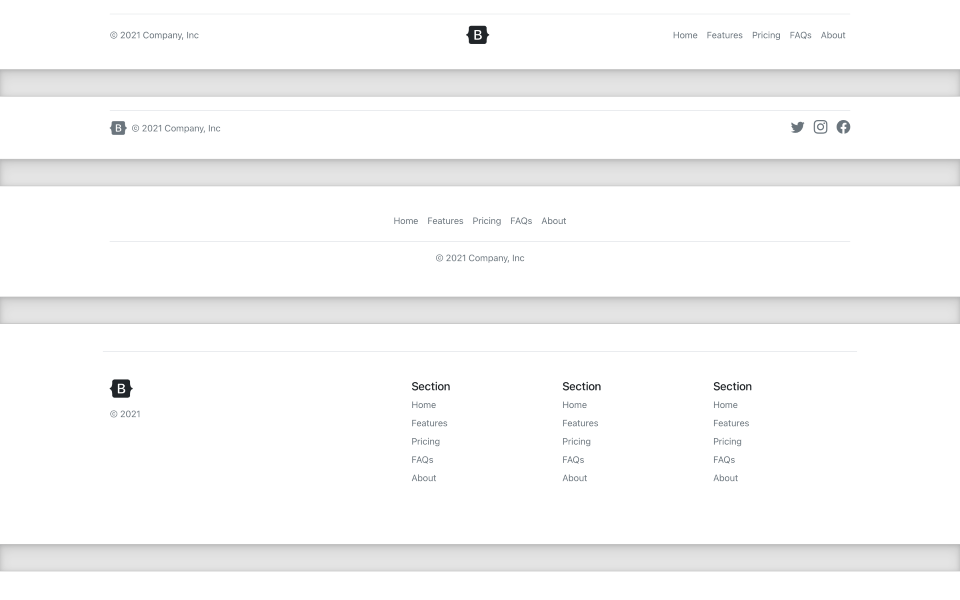
Task: Click Home in the centered footer menu
Action: (406, 221)
